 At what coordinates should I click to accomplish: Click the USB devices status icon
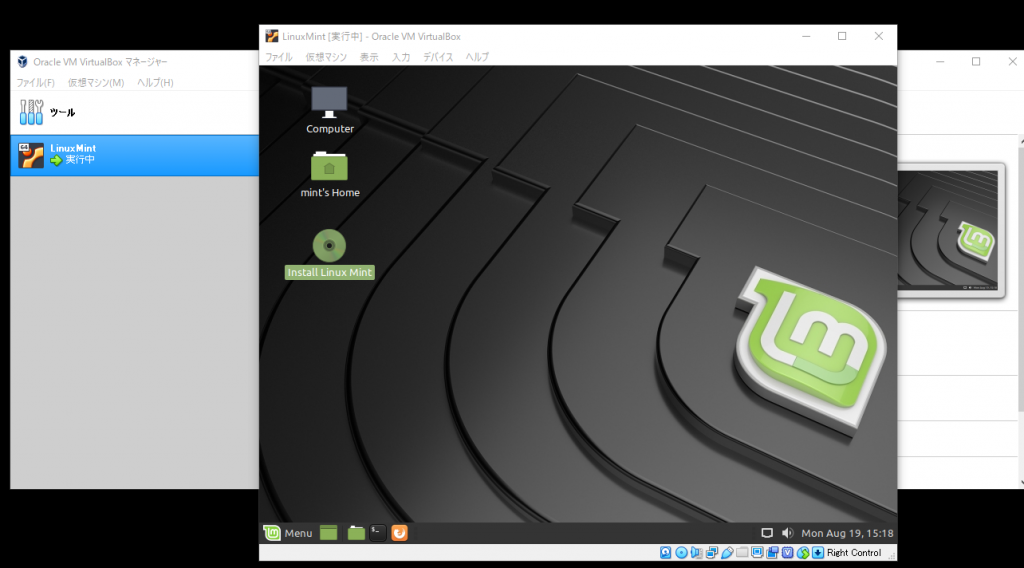tap(727, 552)
